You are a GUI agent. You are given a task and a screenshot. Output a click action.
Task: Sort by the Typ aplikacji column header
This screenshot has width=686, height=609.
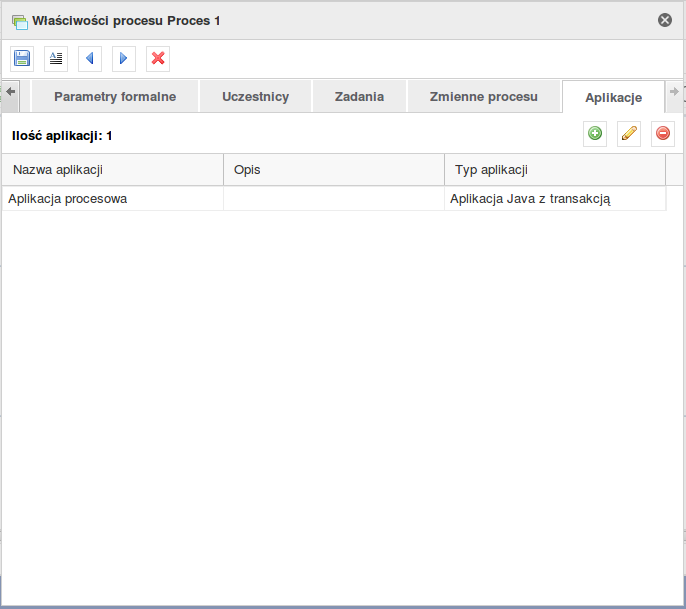(554, 170)
